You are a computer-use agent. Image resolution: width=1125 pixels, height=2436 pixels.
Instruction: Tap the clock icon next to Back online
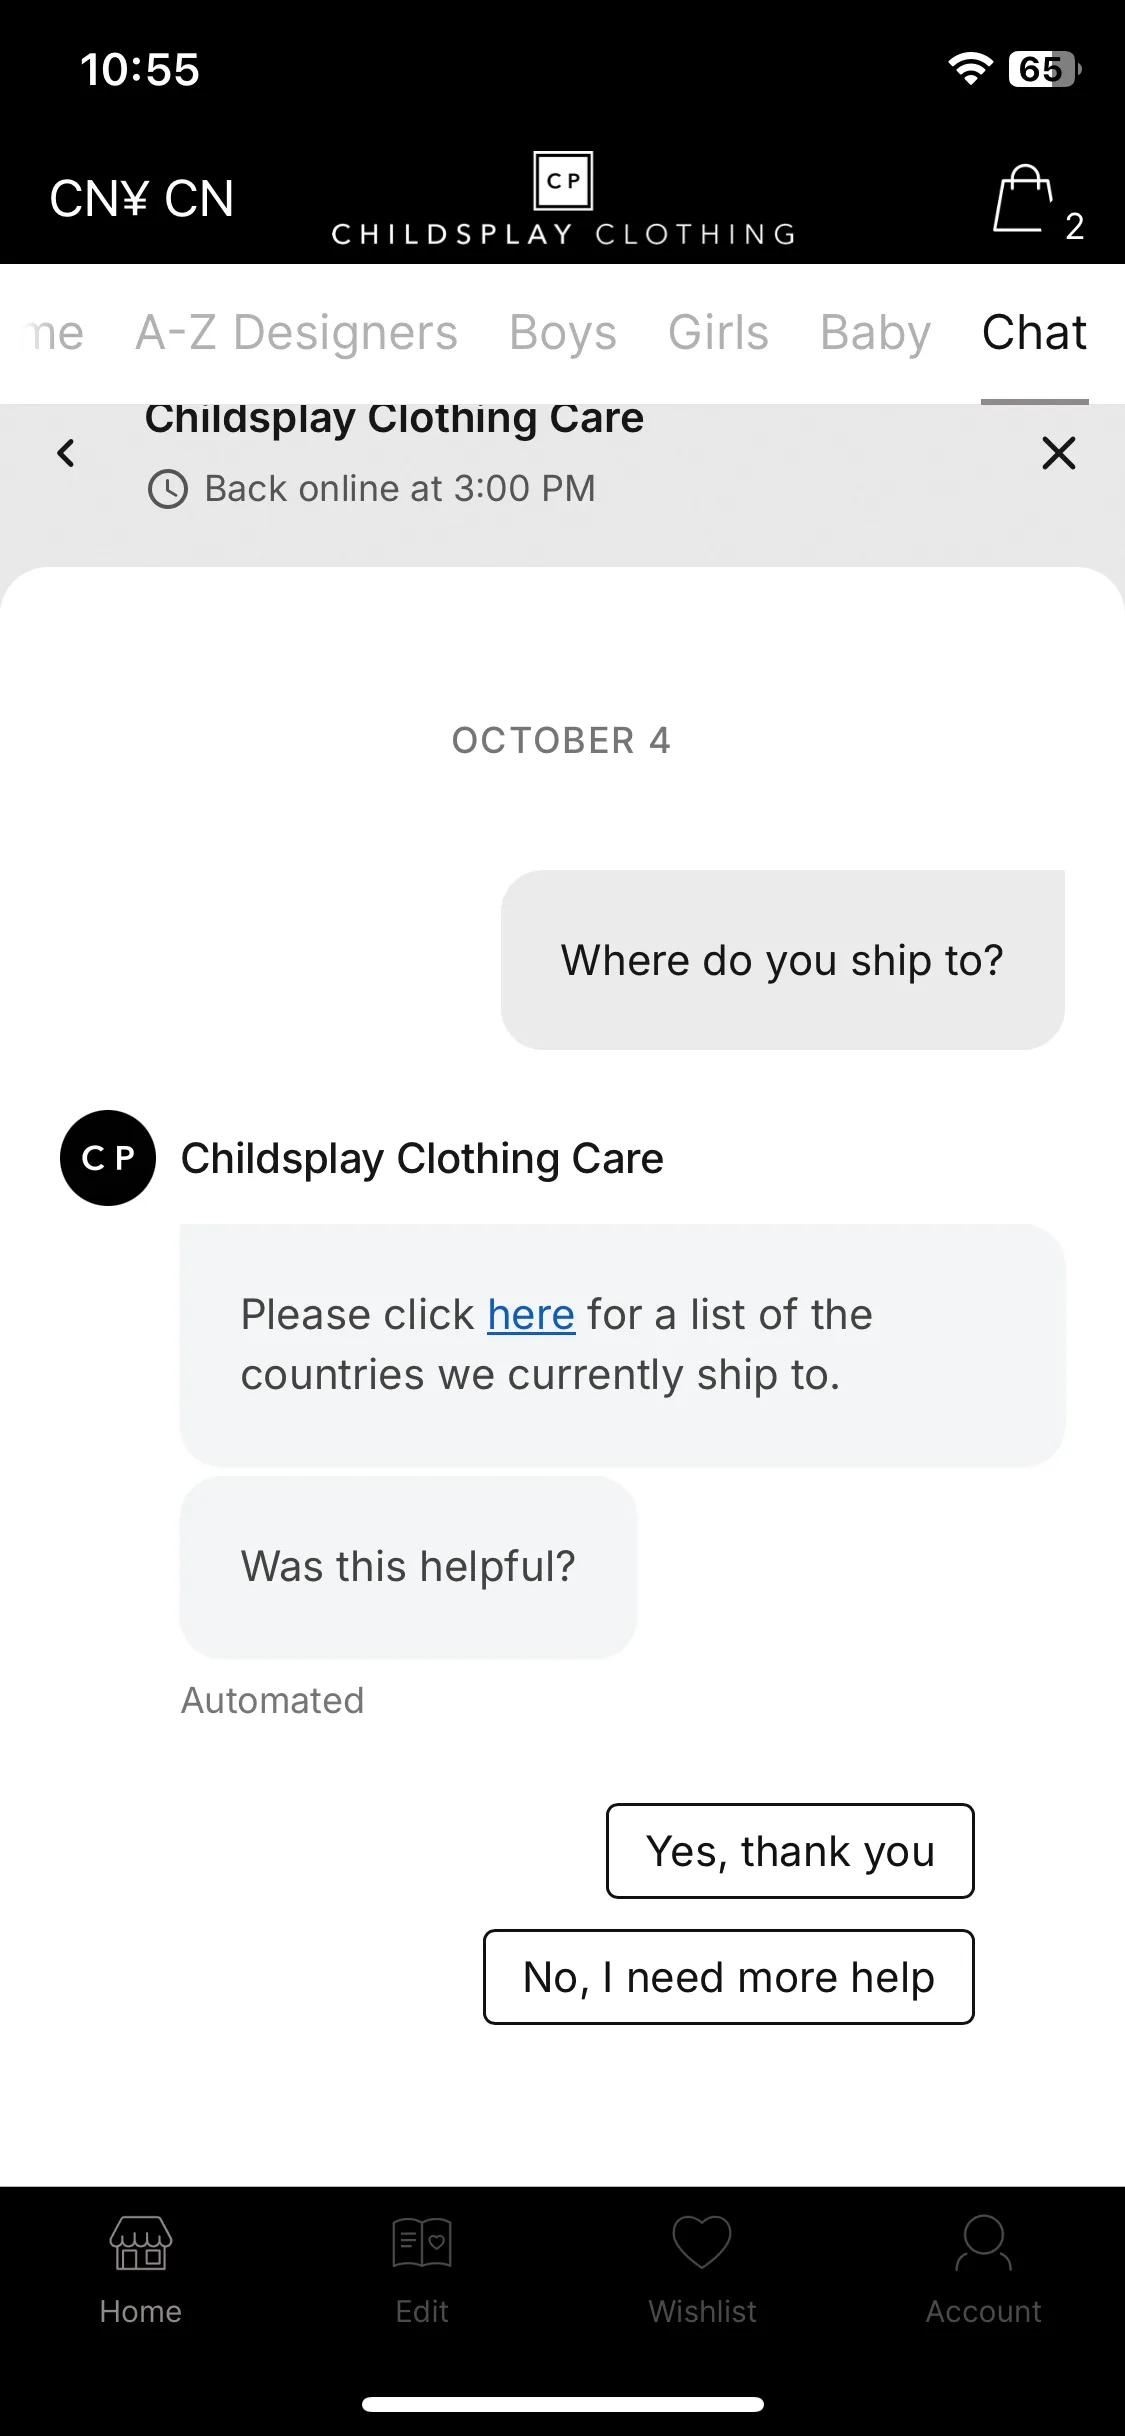pyautogui.click(x=168, y=489)
